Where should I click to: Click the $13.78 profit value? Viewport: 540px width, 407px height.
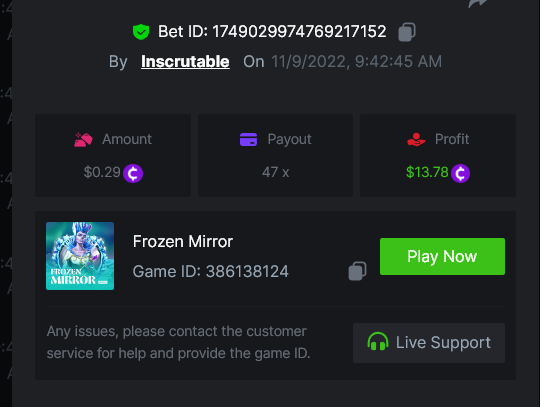(x=427, y=172)
